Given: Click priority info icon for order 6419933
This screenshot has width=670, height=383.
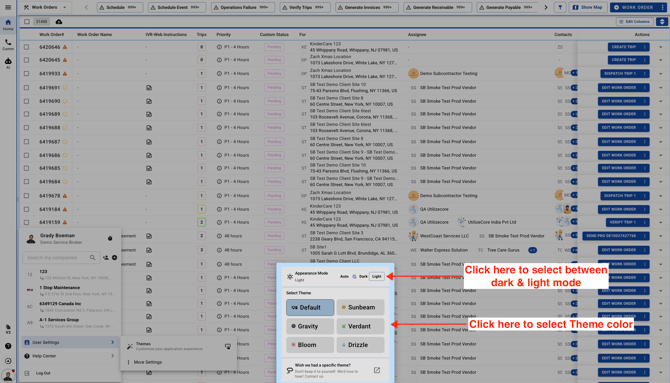Looking at the screenshot, I should [x=219, y=74].
